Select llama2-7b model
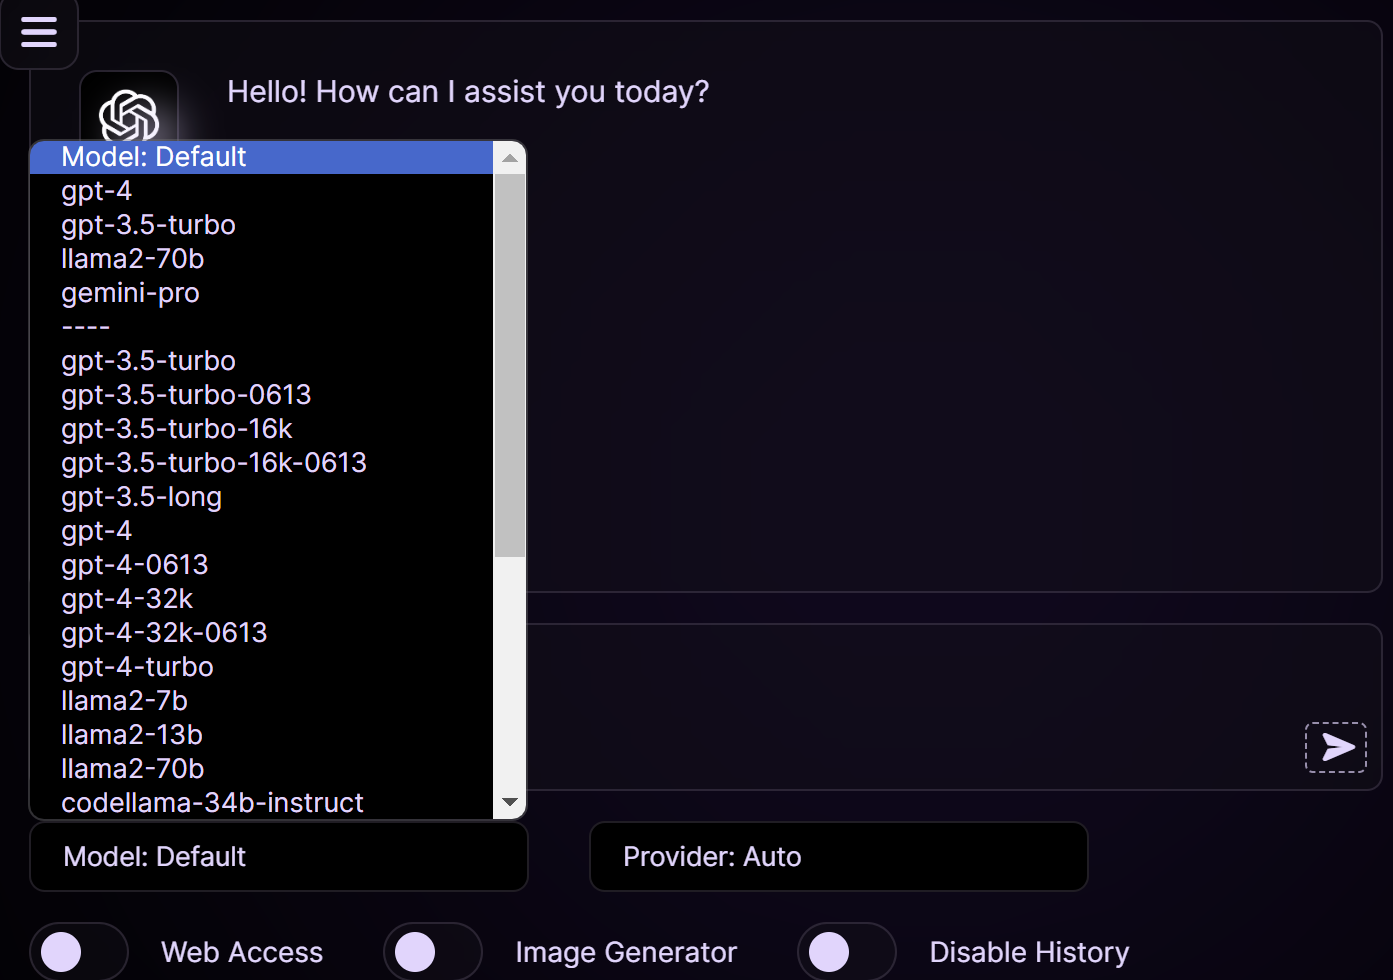1393x980 pixels. click(x=262, y=701)
